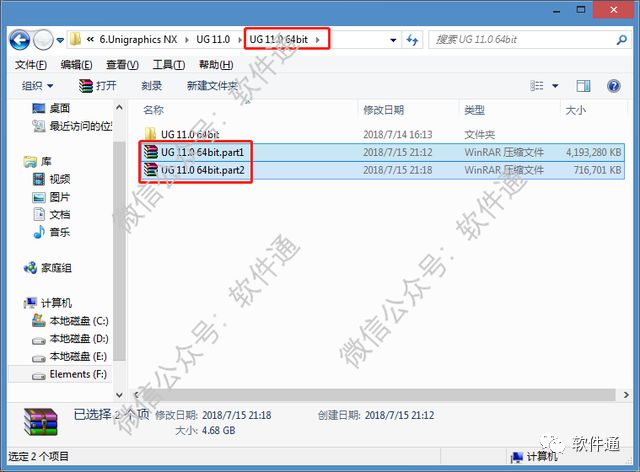Open 本地磁盘 (D:) drive
The height and width of the screenshot is (472, 640).
point(70,339)
